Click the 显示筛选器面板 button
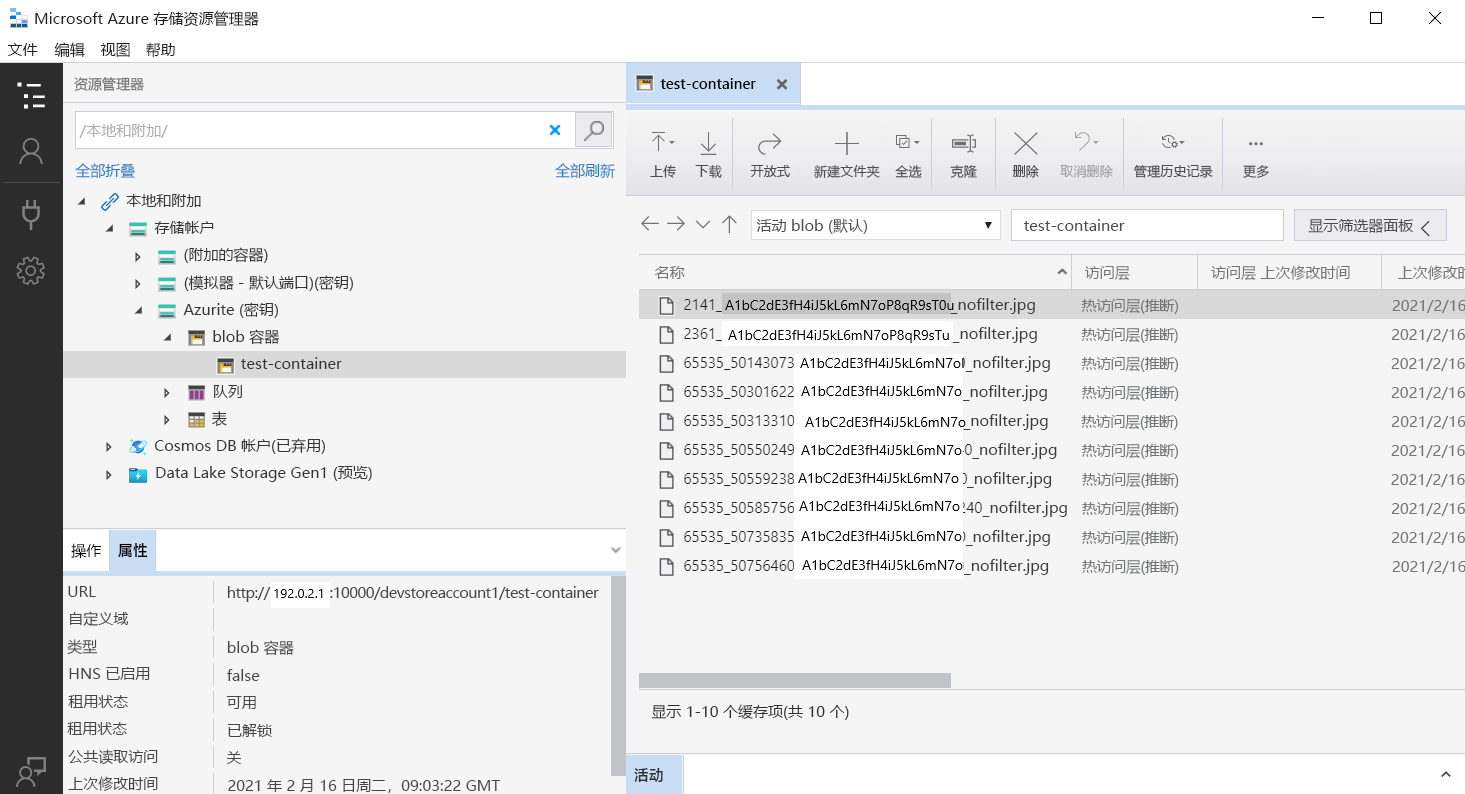 point(1369,226)
